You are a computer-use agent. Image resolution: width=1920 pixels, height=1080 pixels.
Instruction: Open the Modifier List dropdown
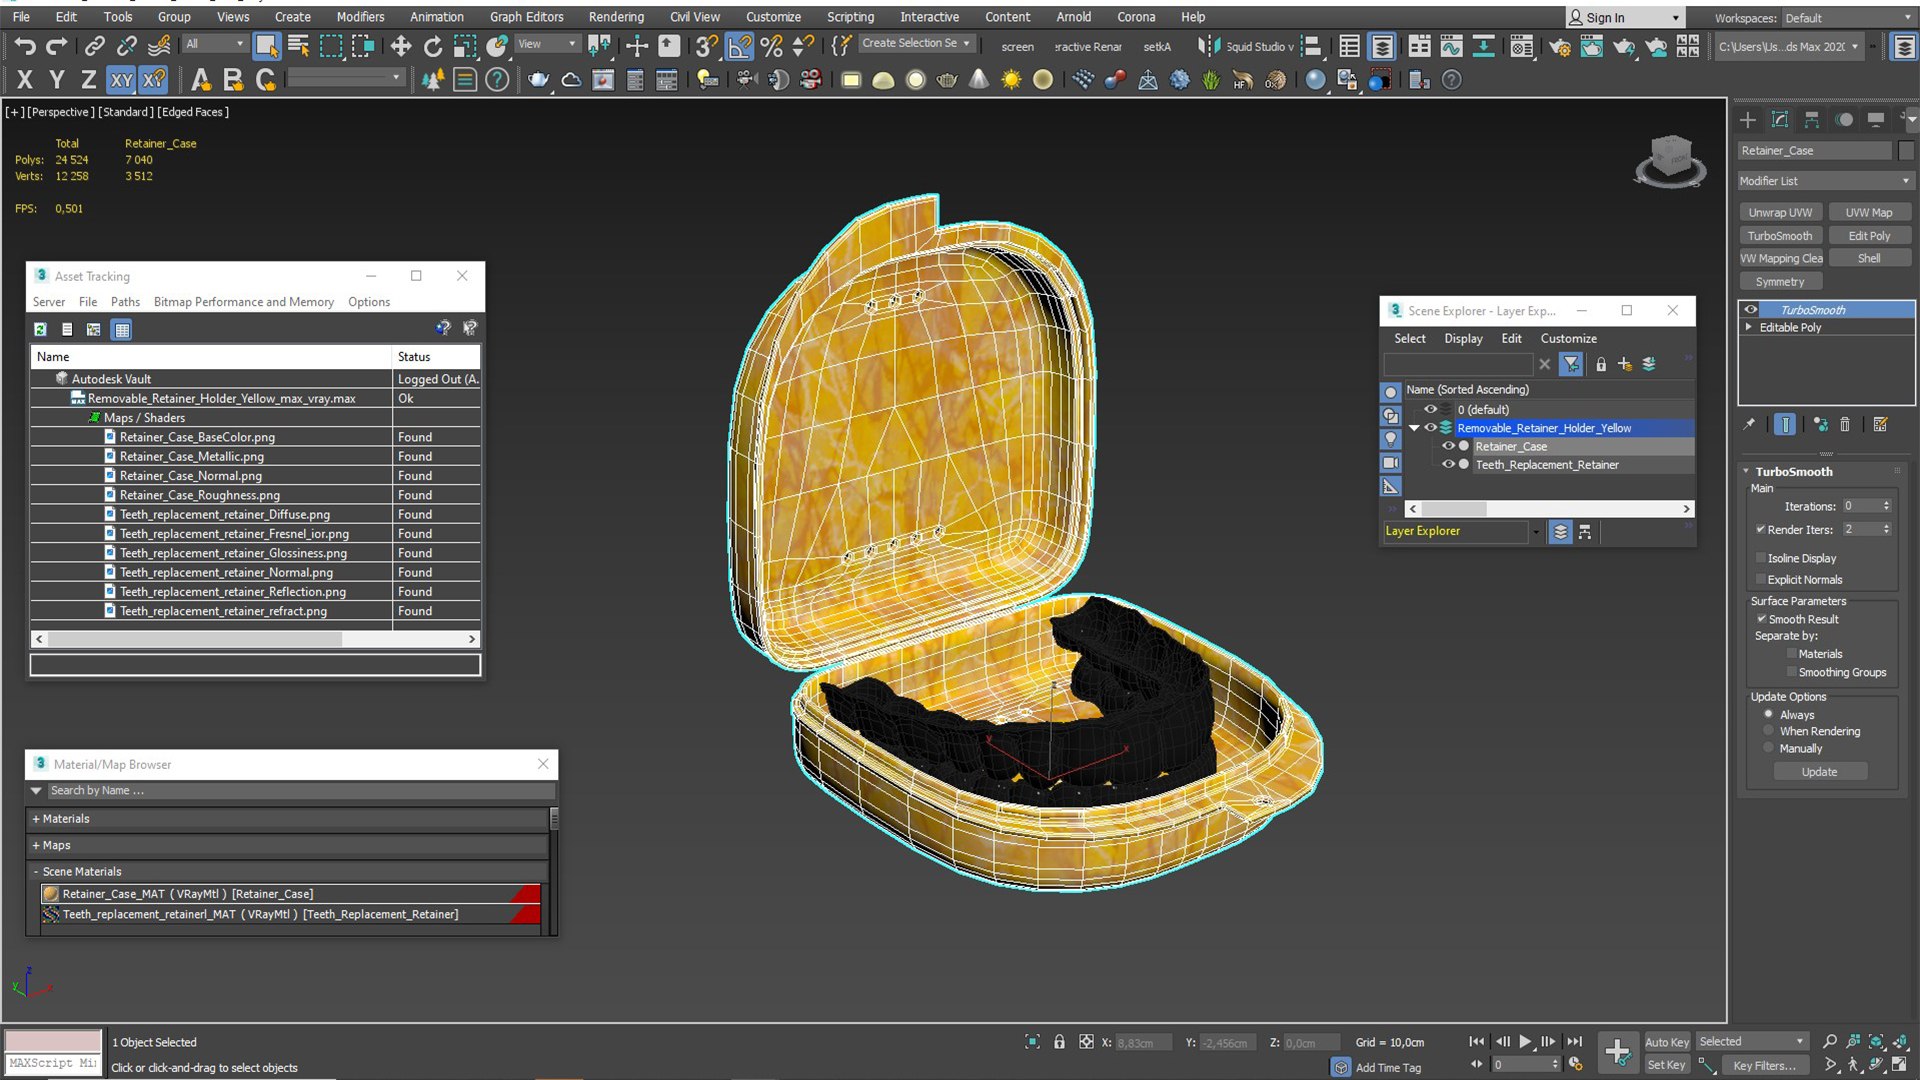point(1826,181)
